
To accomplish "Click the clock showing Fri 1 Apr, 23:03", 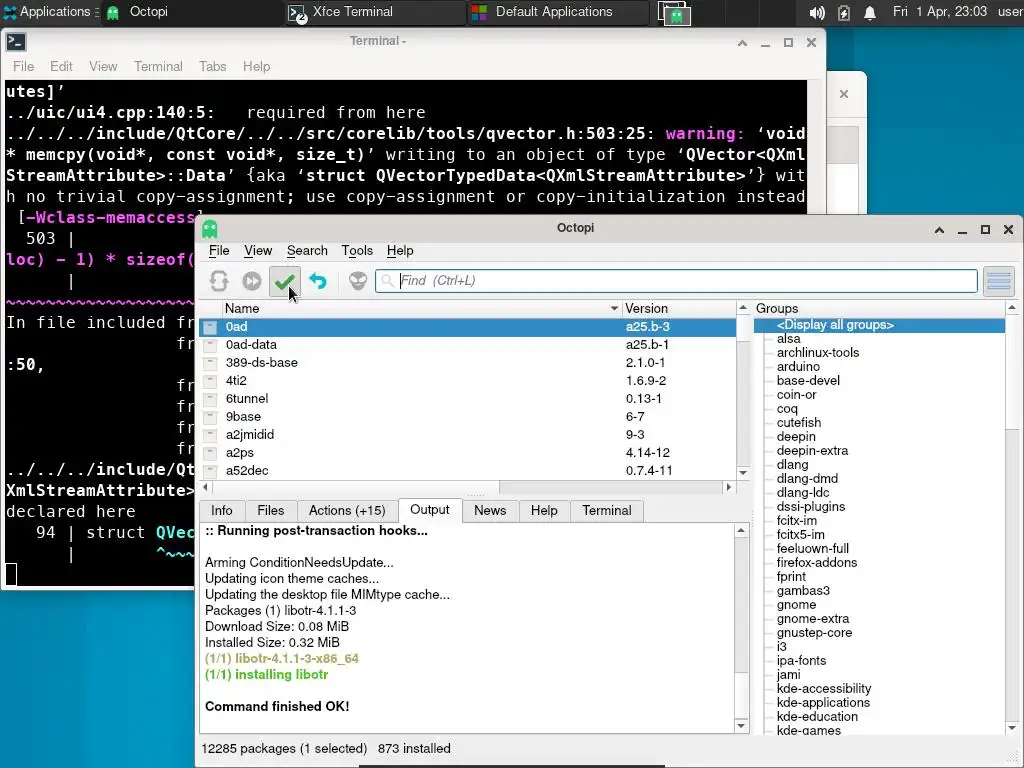I will [x=940, y=12].
